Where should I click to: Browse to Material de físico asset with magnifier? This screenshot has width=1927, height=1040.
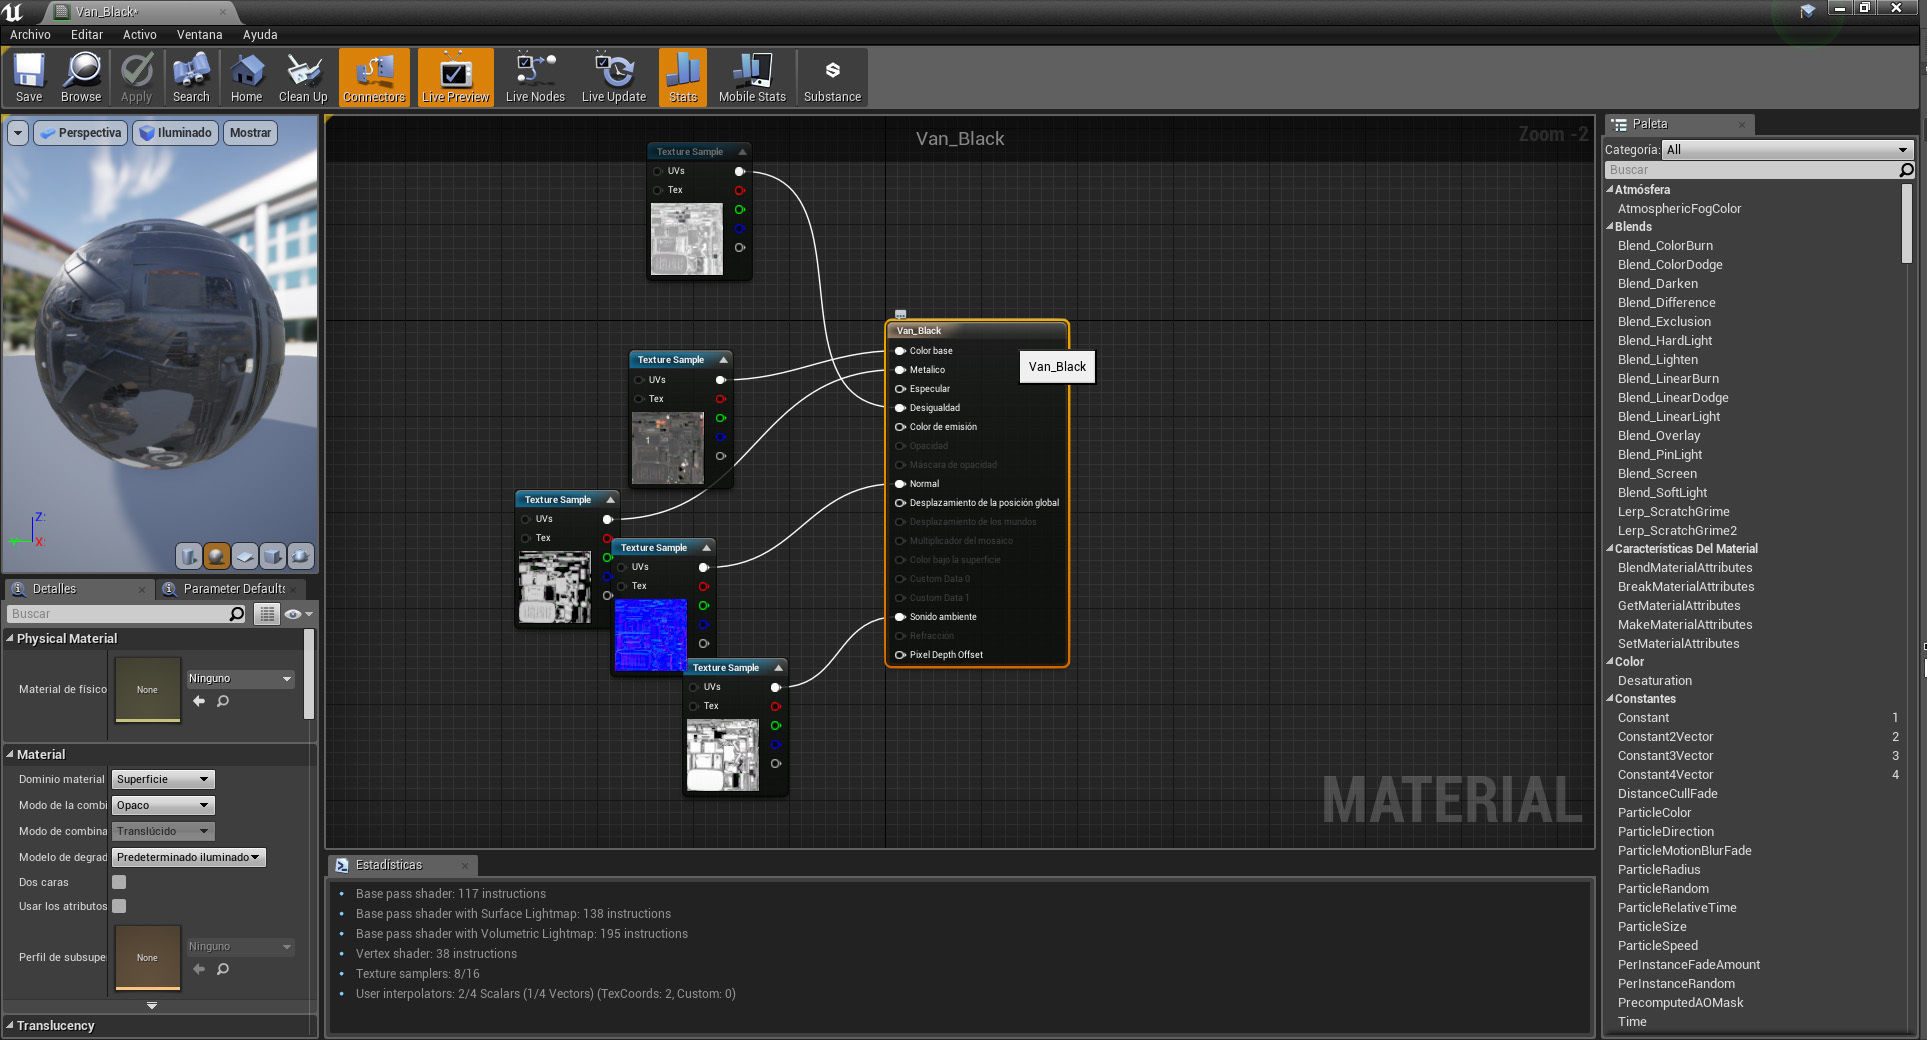tap(223, 702)
